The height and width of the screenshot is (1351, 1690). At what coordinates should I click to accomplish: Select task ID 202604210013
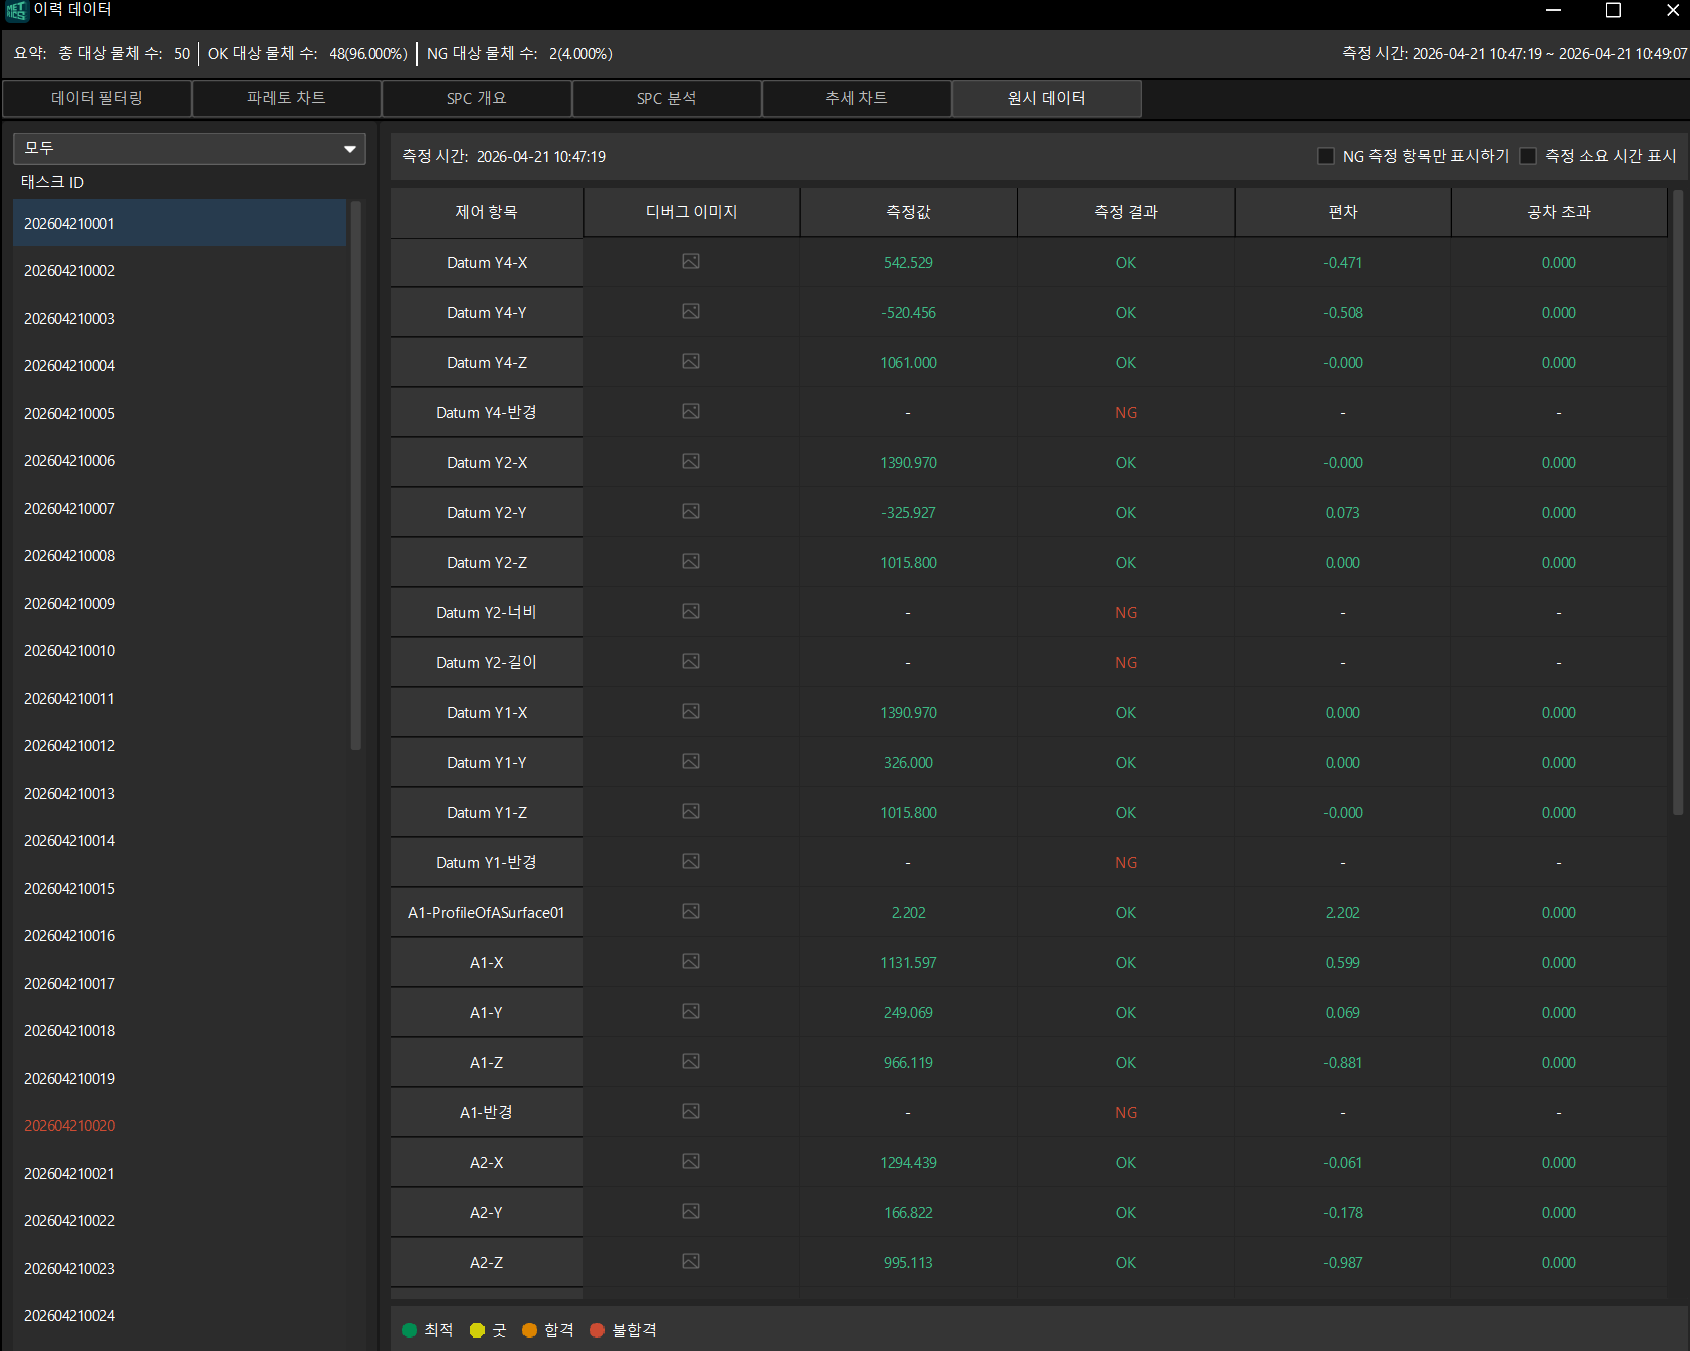click(x=180, y=793)
